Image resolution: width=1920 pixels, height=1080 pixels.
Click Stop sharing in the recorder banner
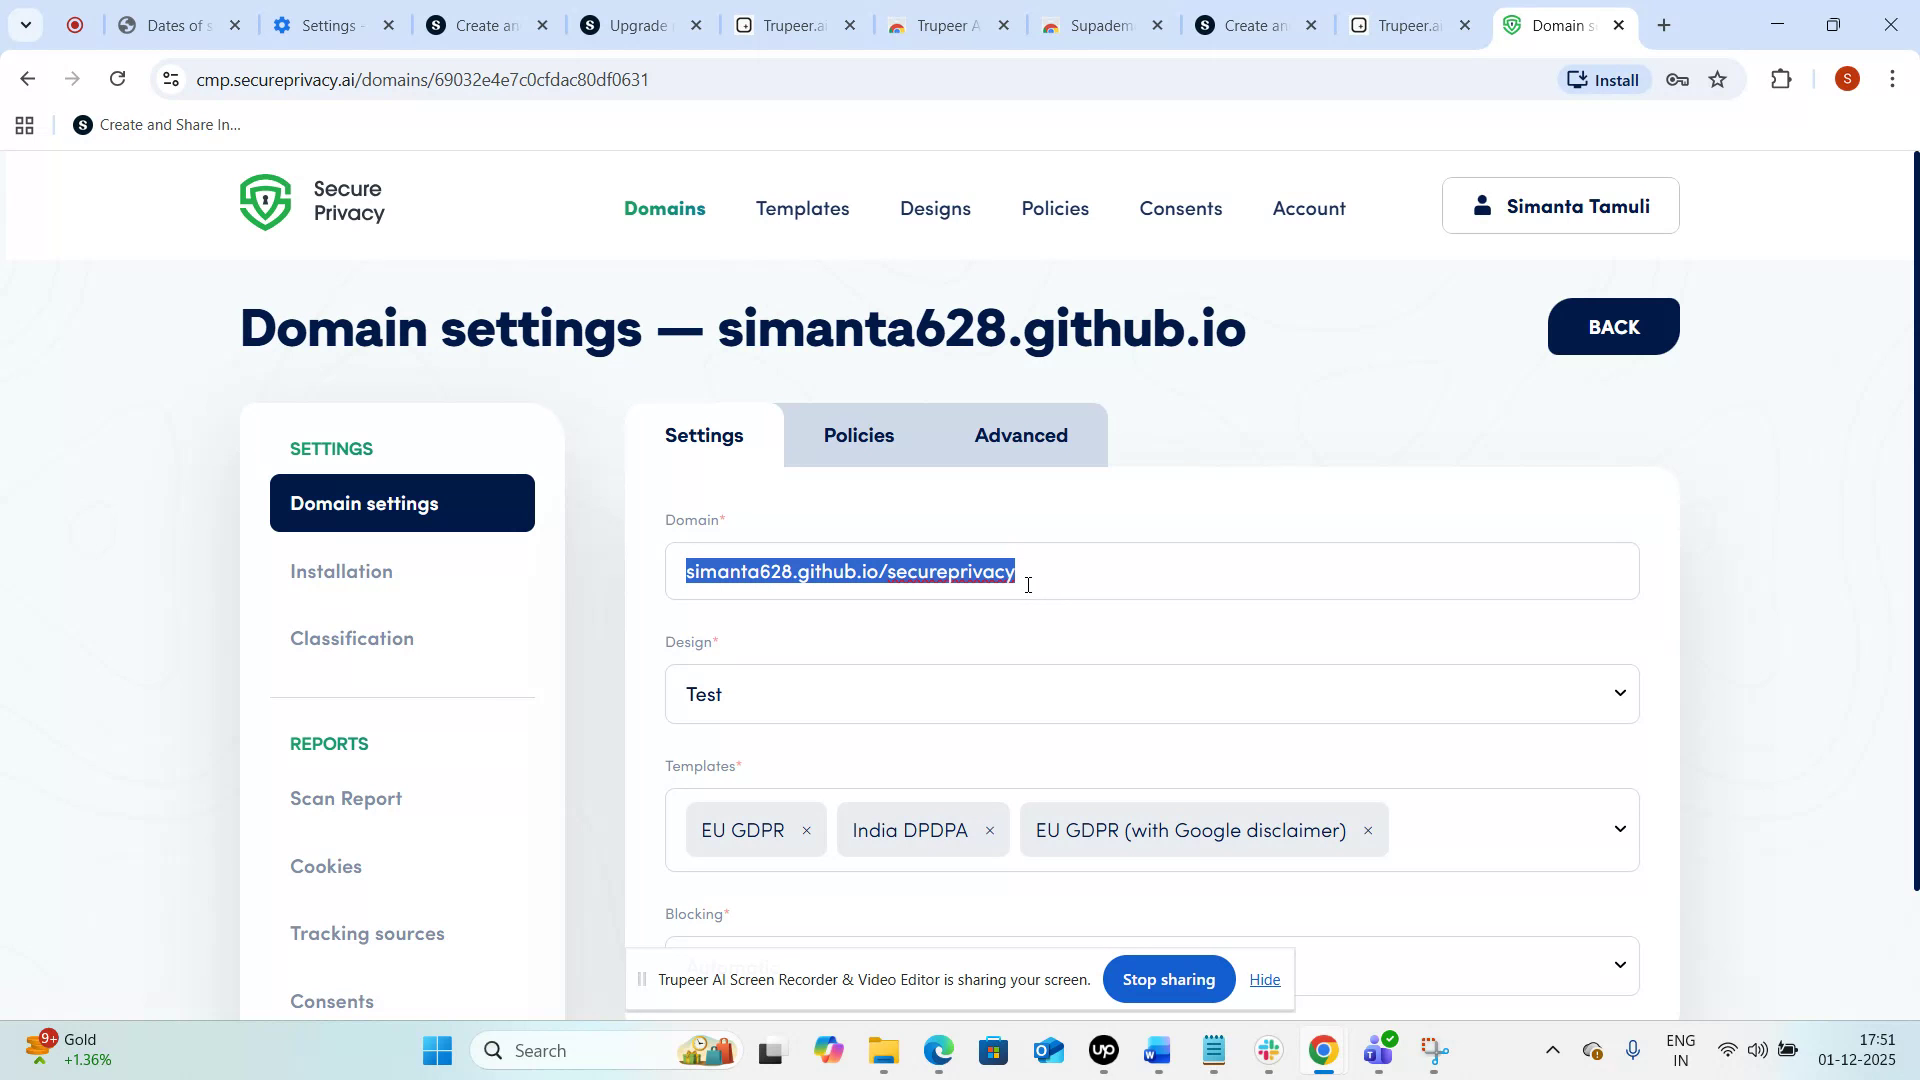tap(1168, 979)
